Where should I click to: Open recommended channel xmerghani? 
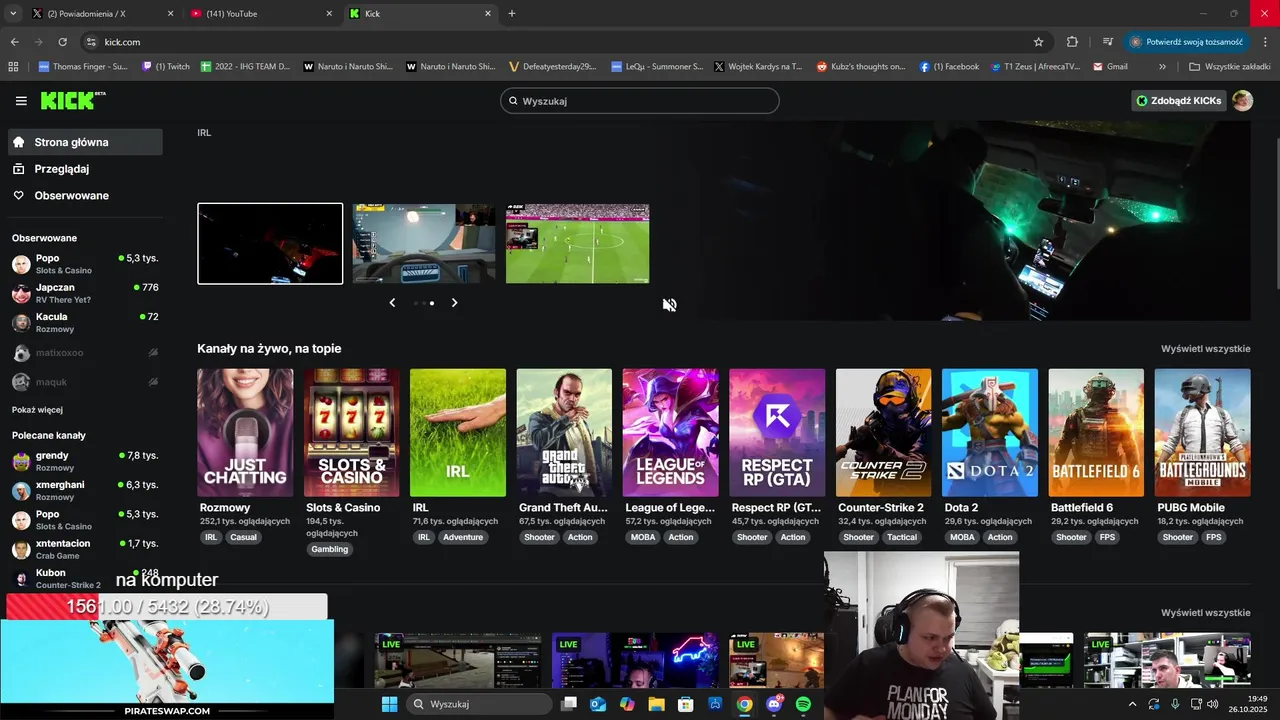(x=85, y=490)
